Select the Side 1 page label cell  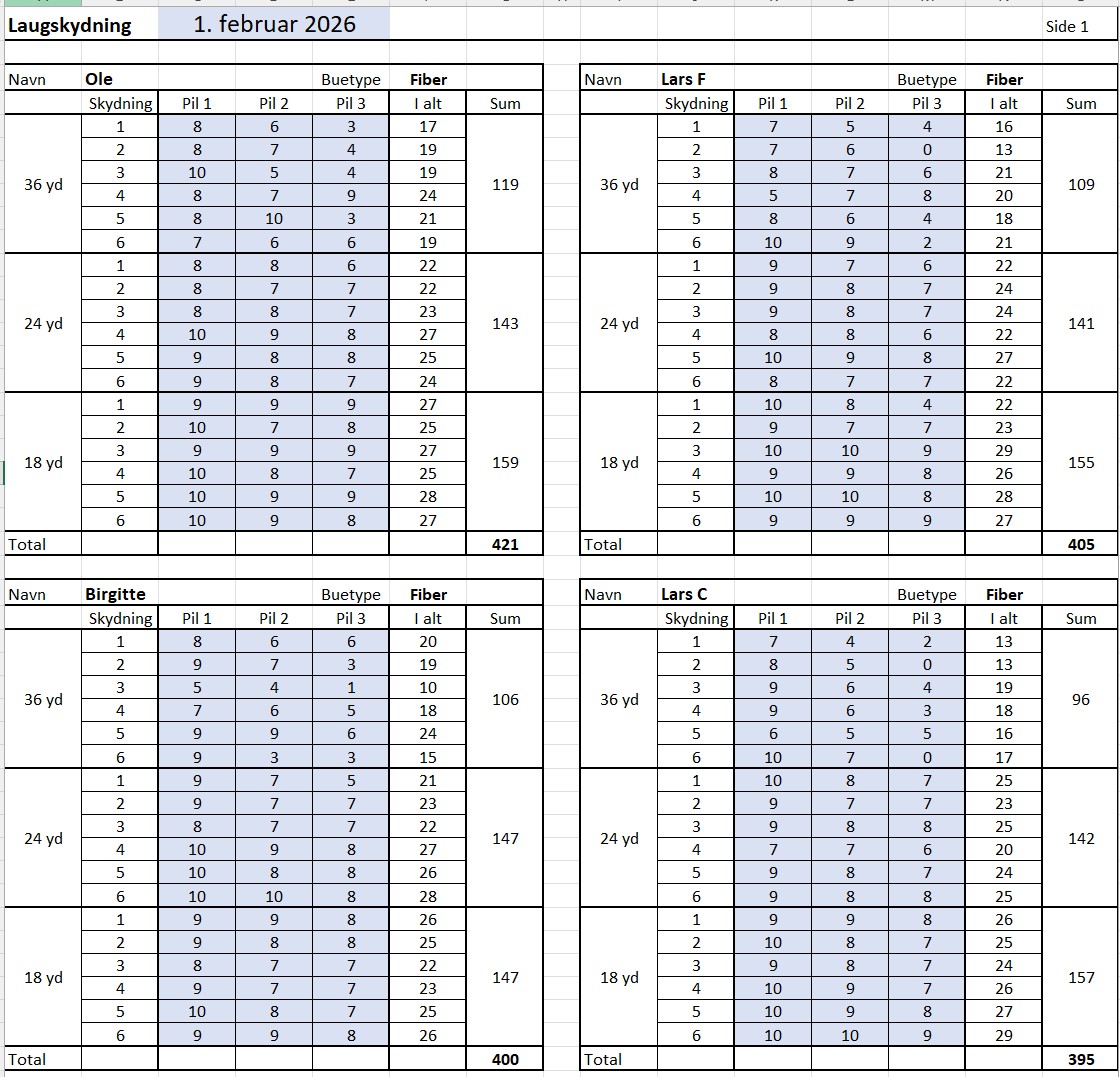[1066, 27]
